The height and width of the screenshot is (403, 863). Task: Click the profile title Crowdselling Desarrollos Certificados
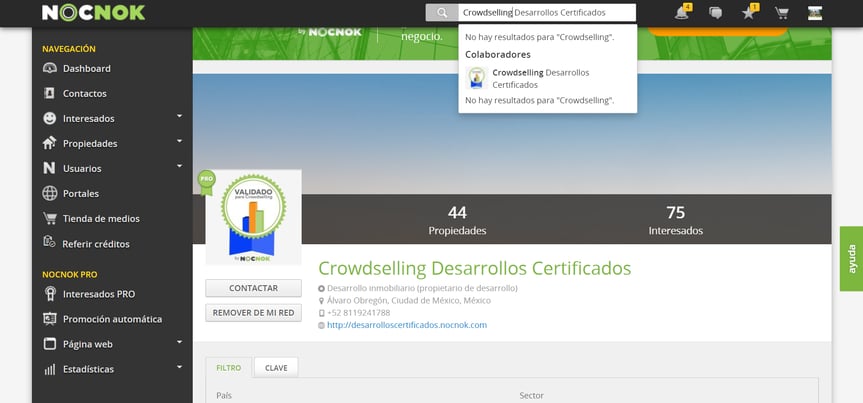[474, 268]
